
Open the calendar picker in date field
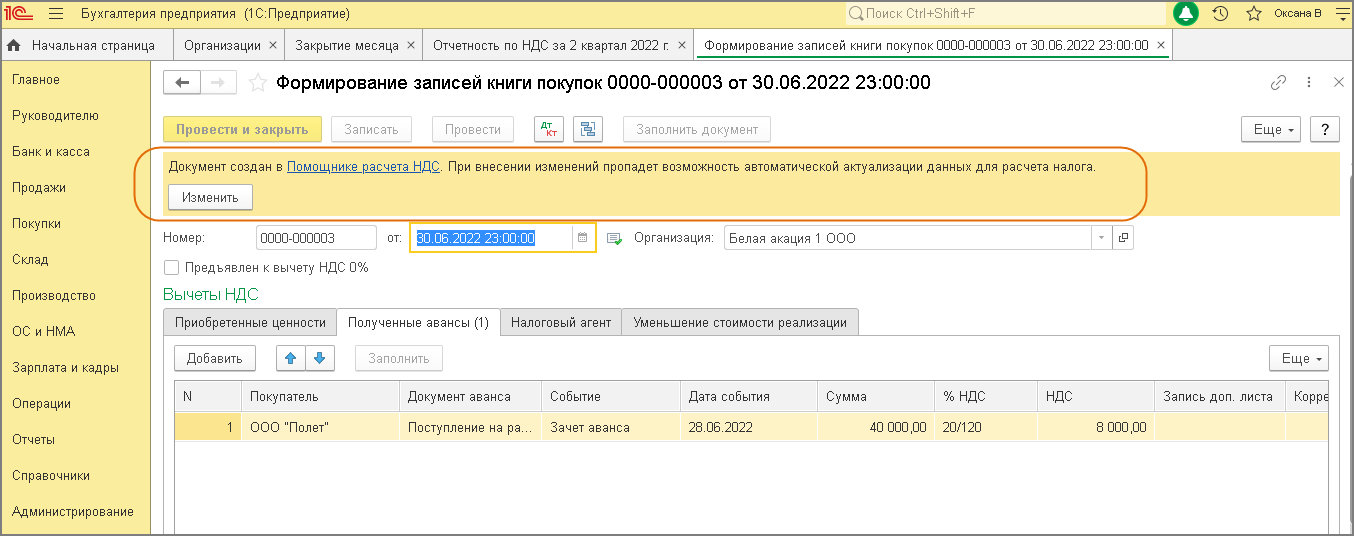(582, 238)
